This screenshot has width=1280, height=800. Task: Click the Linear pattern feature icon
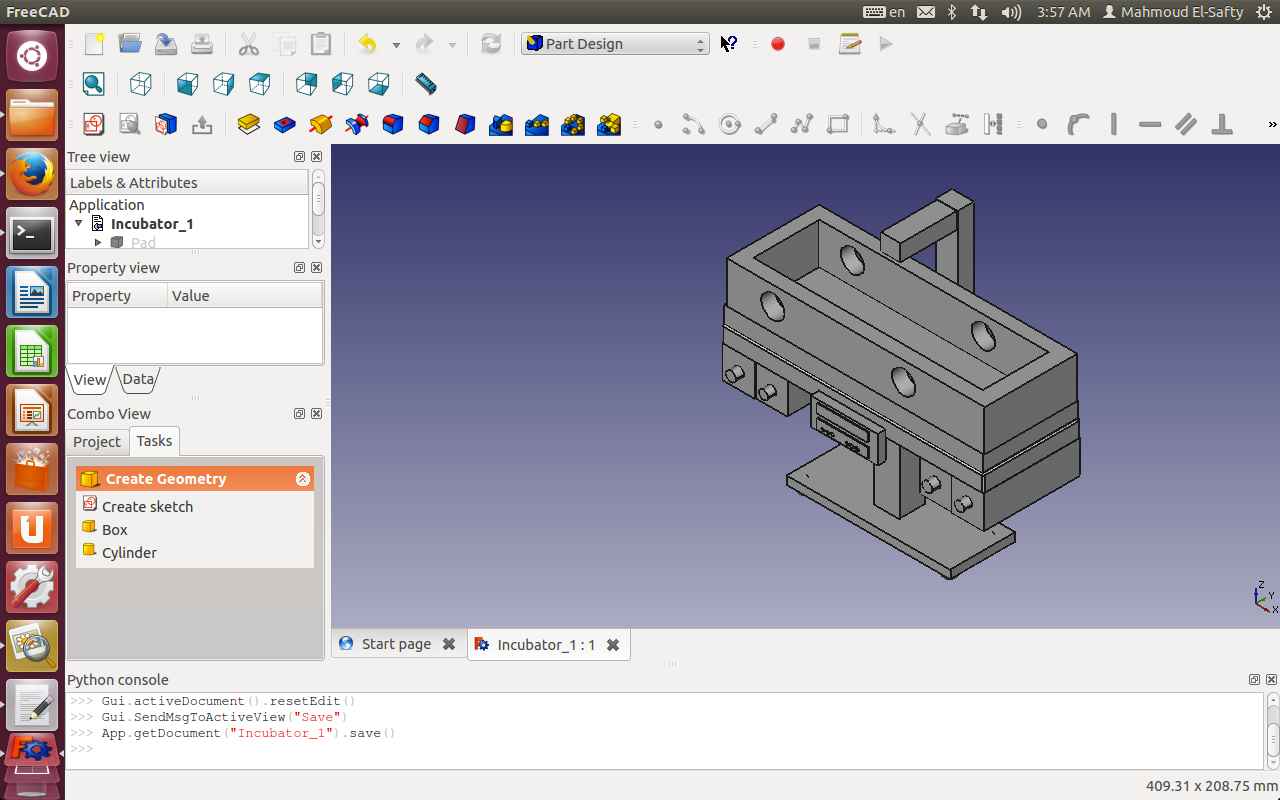pyautogui.click(x=537, y=124)
